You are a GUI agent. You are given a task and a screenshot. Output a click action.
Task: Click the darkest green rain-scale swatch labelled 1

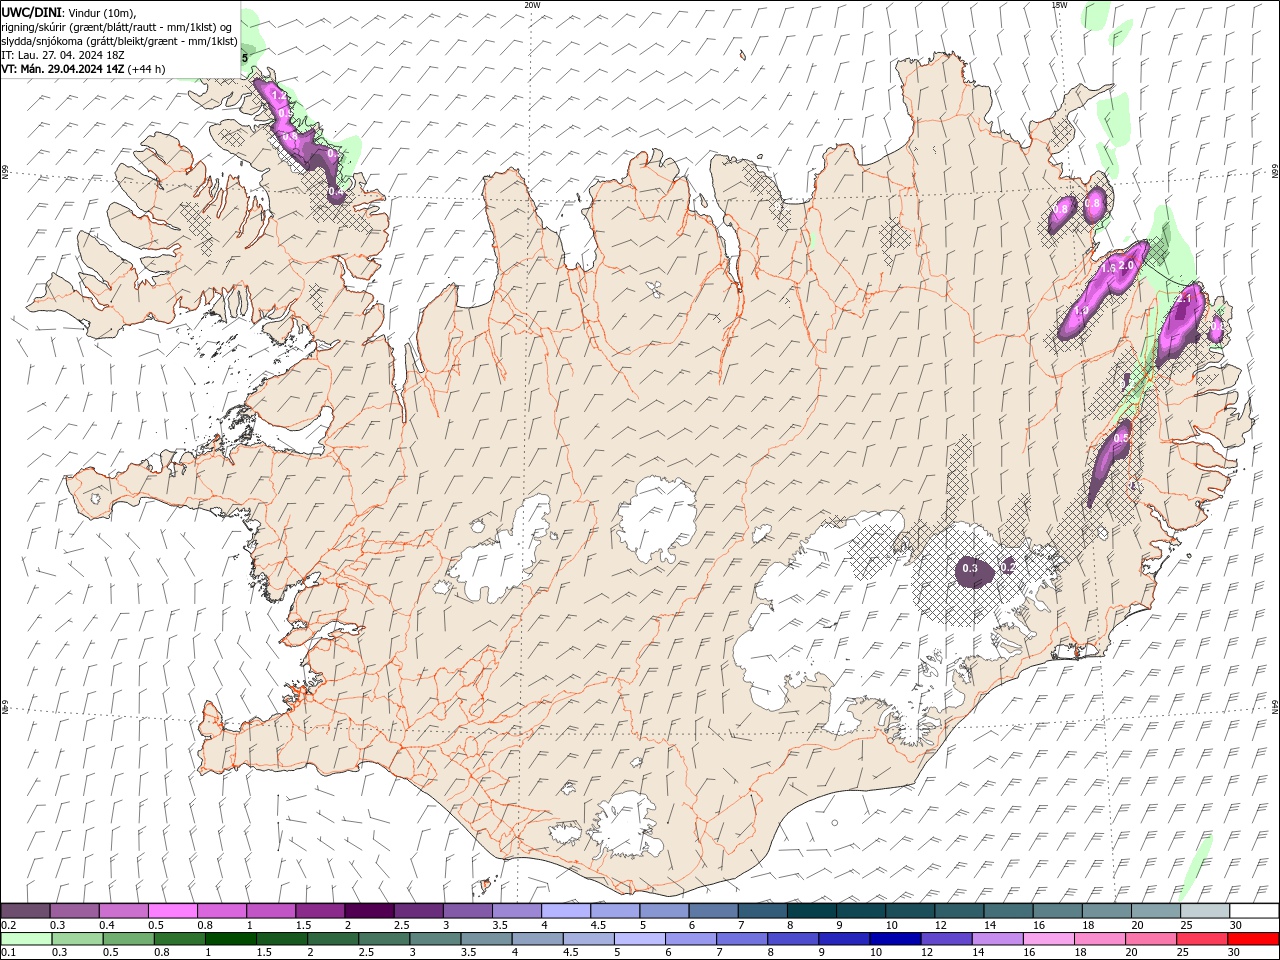(x=230, y=939)
